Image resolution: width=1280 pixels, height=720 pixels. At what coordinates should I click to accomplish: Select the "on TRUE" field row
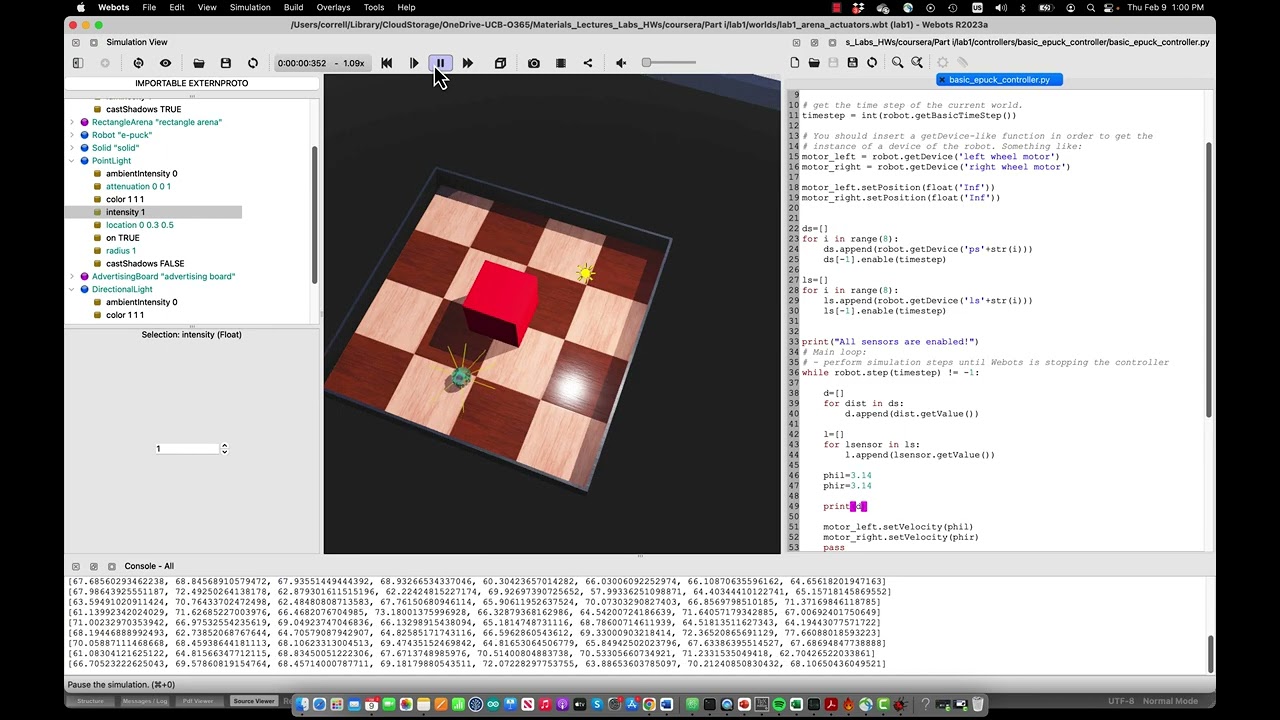122,238
